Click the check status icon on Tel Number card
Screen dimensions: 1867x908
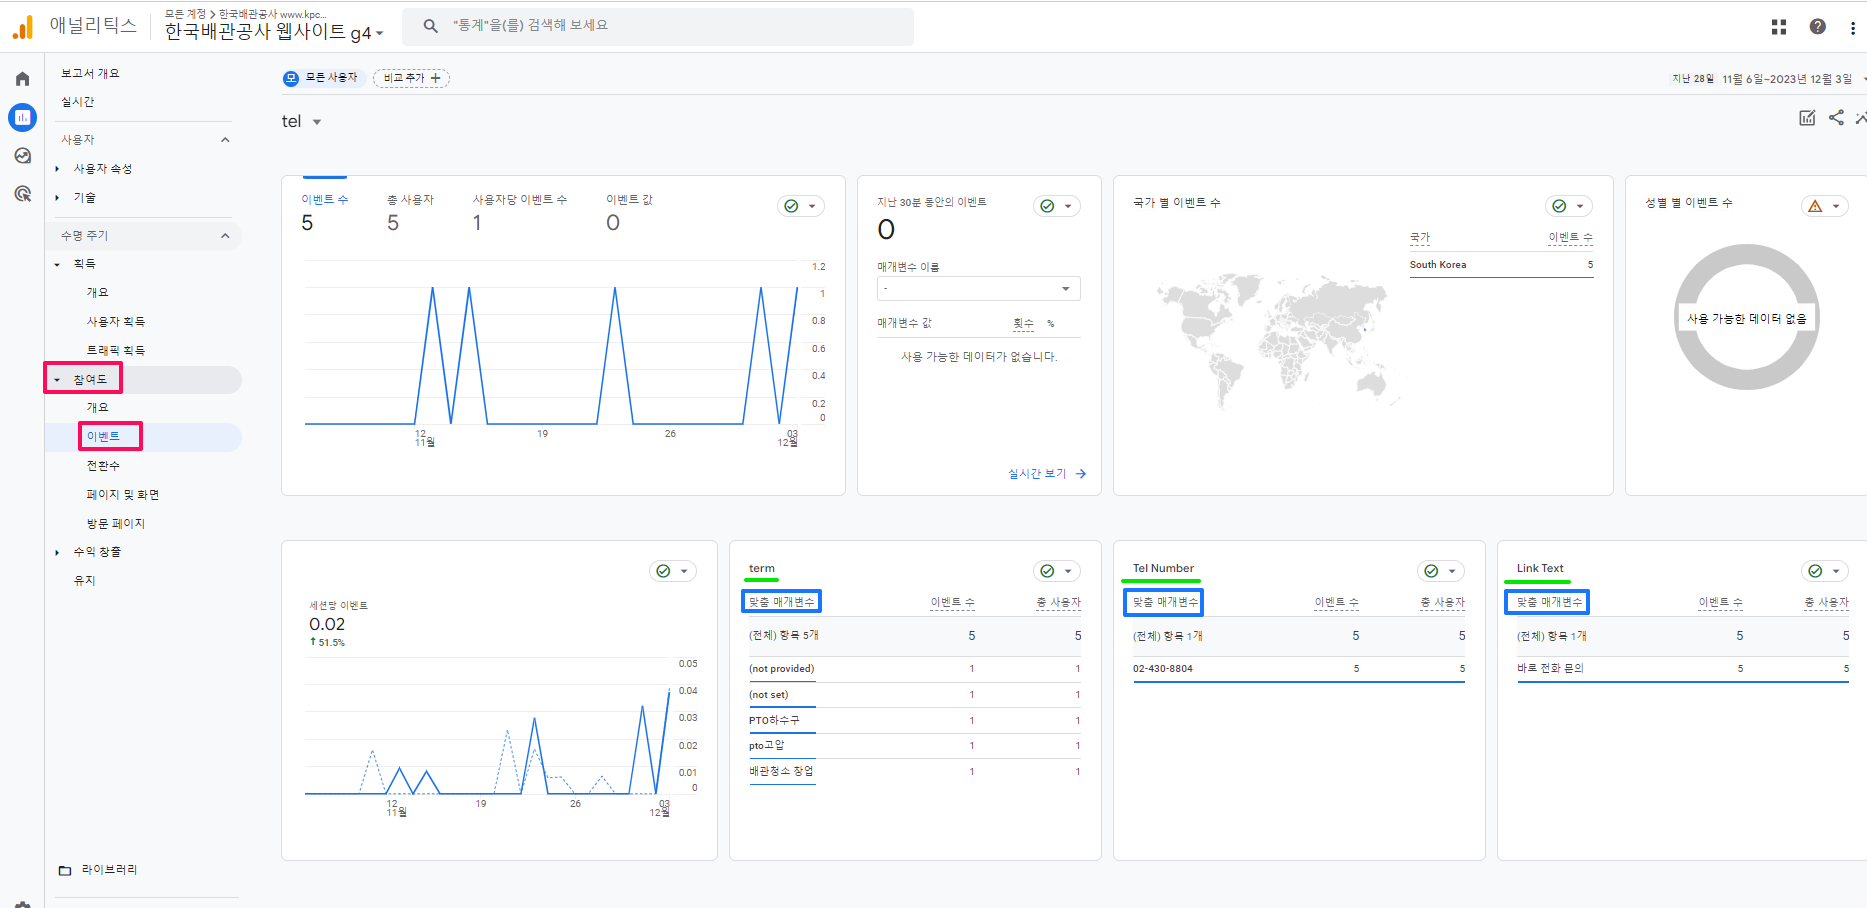[x=1431, y=571]
